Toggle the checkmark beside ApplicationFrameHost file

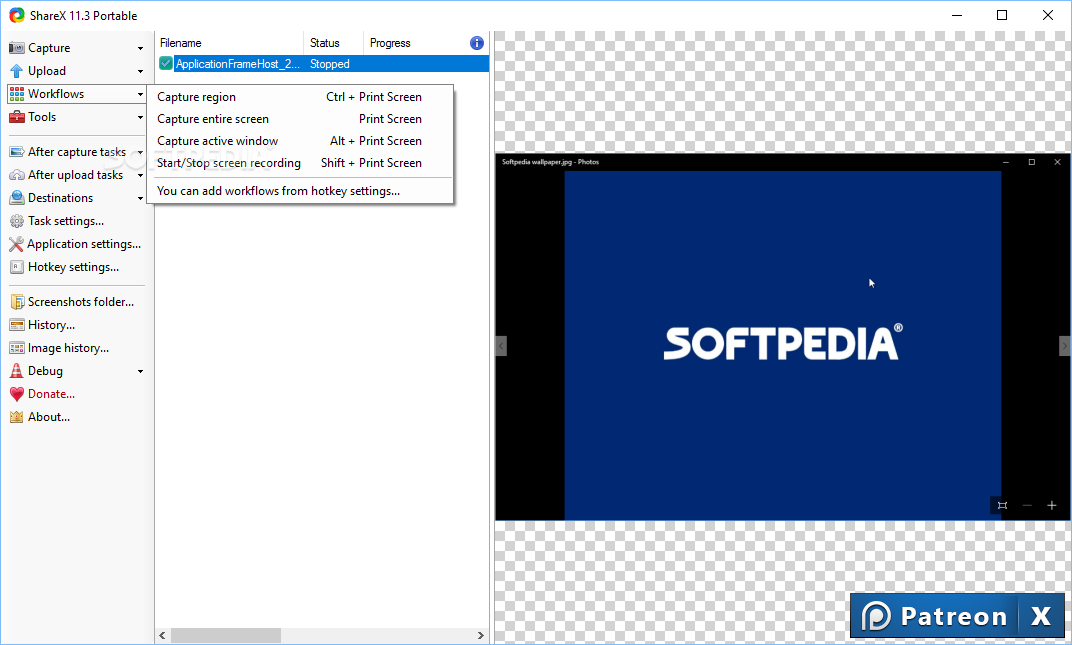pos(165,64)
